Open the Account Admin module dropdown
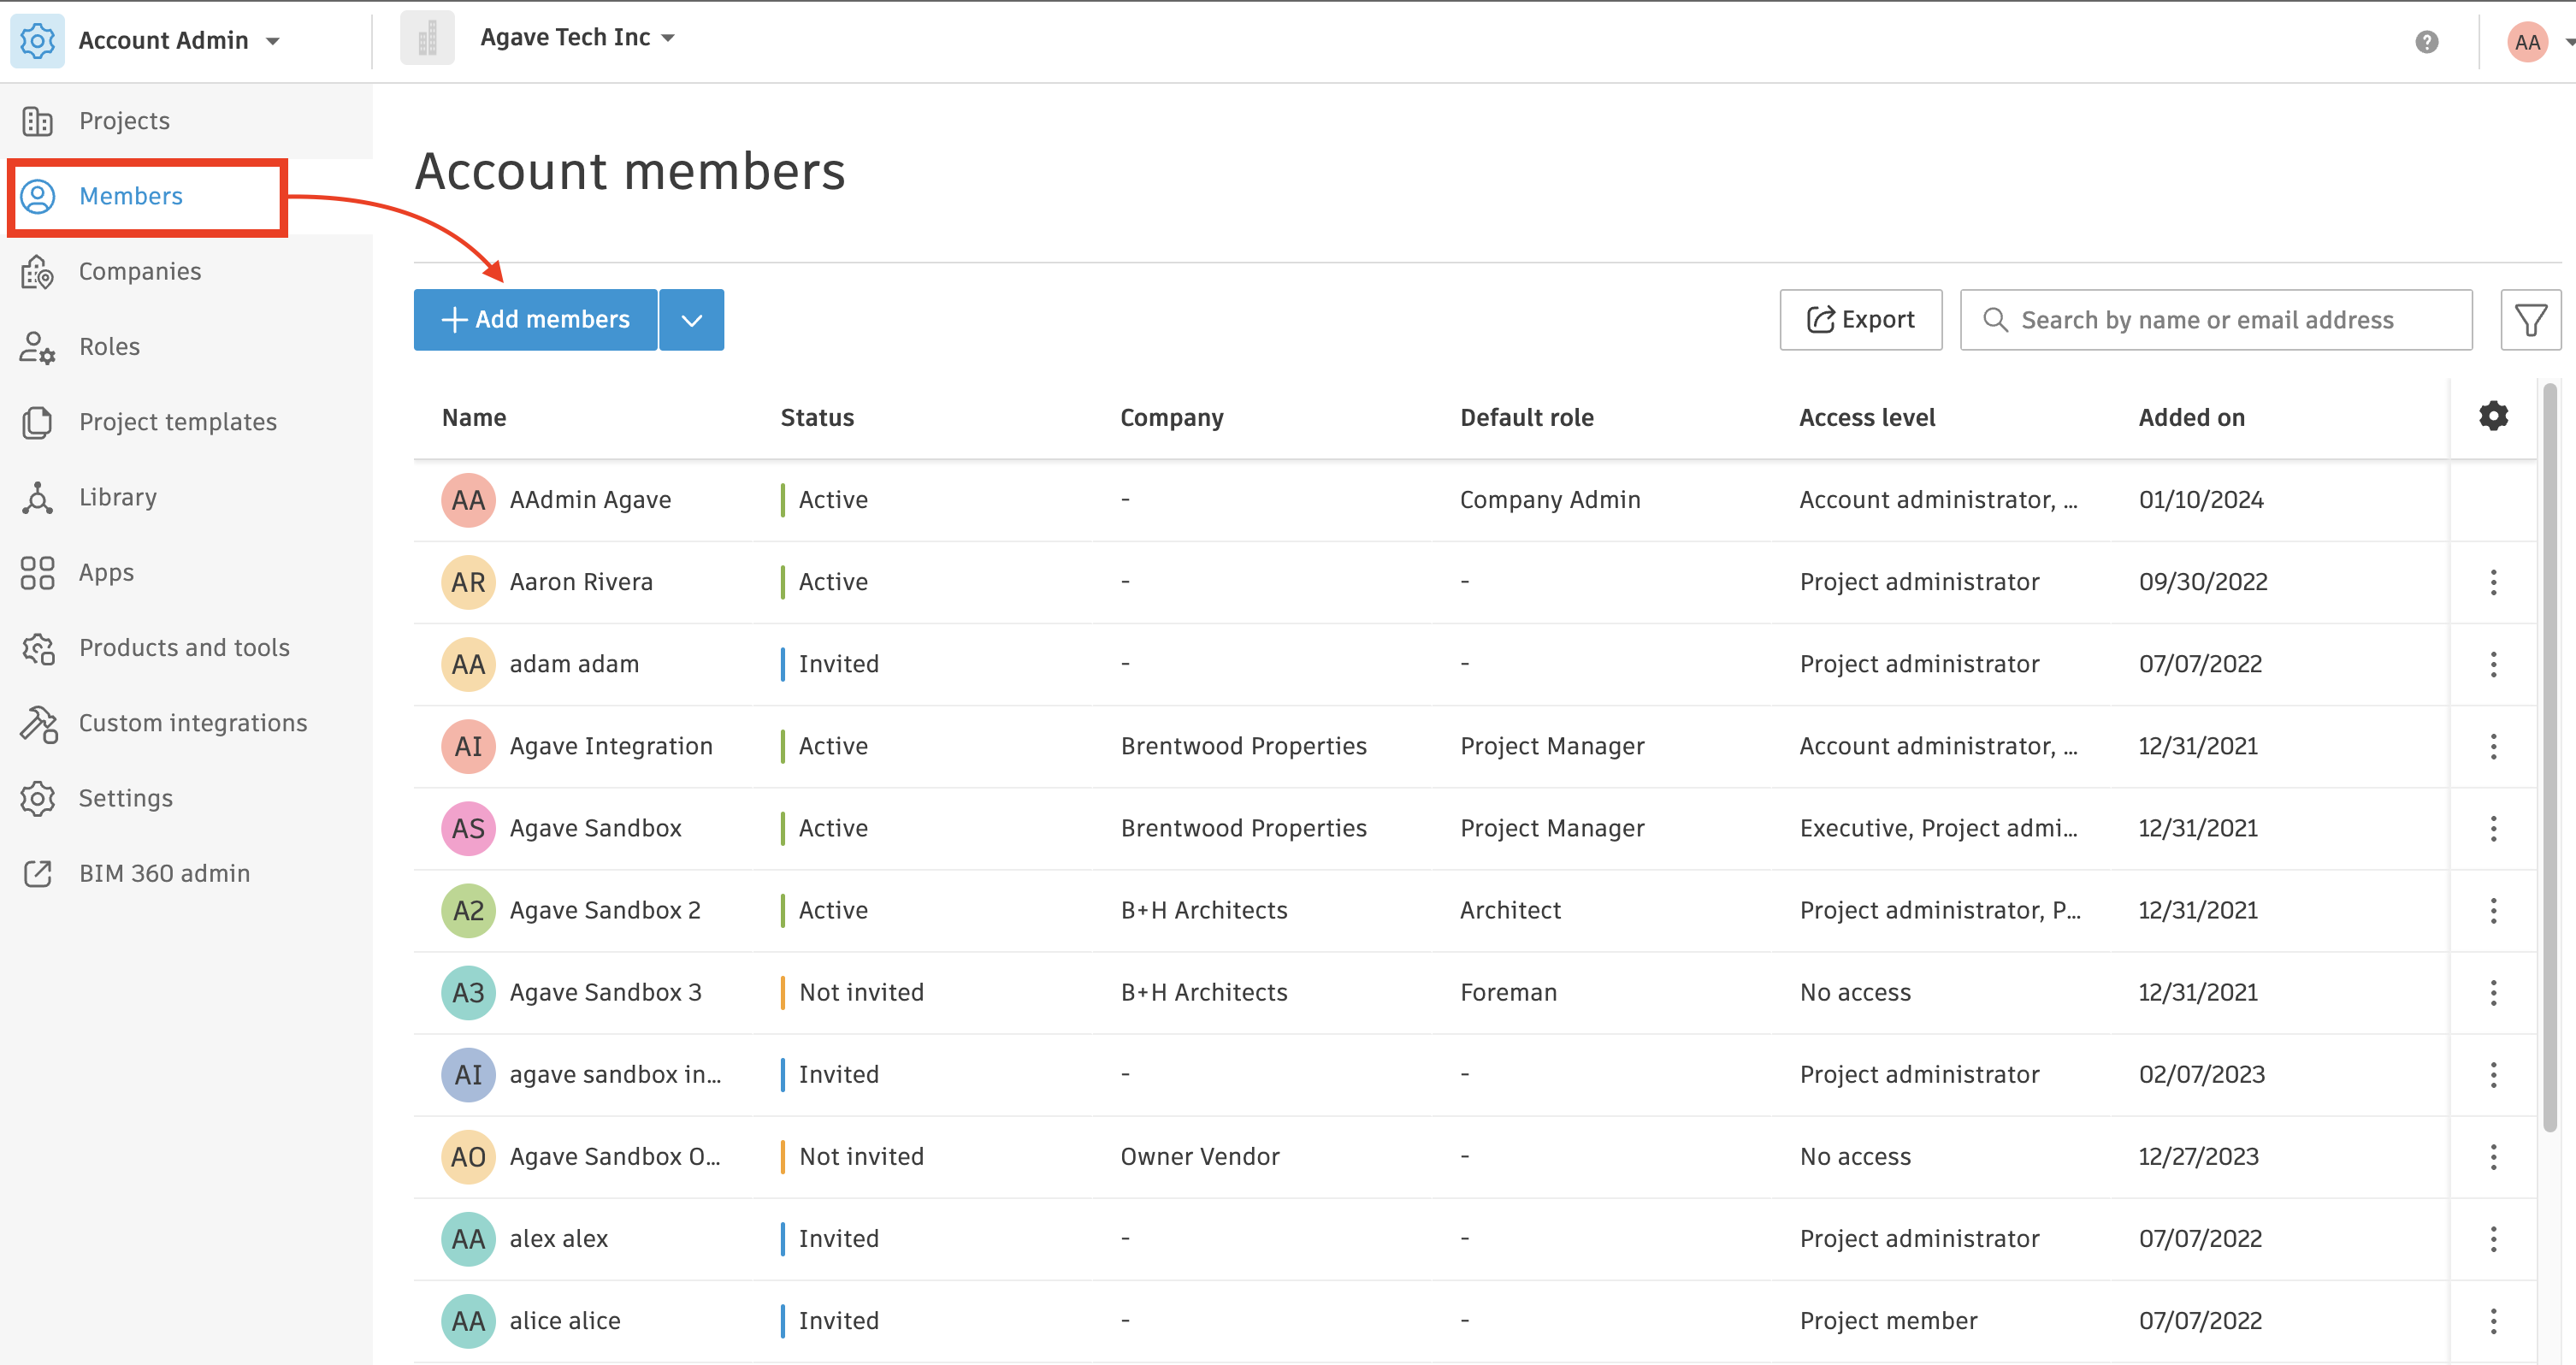This screenshot has width=2576, height=1365. pyautogui.click(x=273, y=41)
